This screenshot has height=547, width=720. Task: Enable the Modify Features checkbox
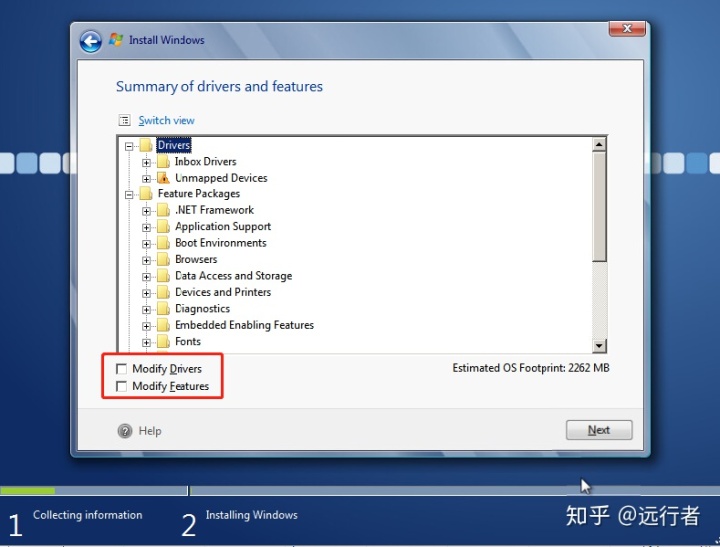(121, 386)
